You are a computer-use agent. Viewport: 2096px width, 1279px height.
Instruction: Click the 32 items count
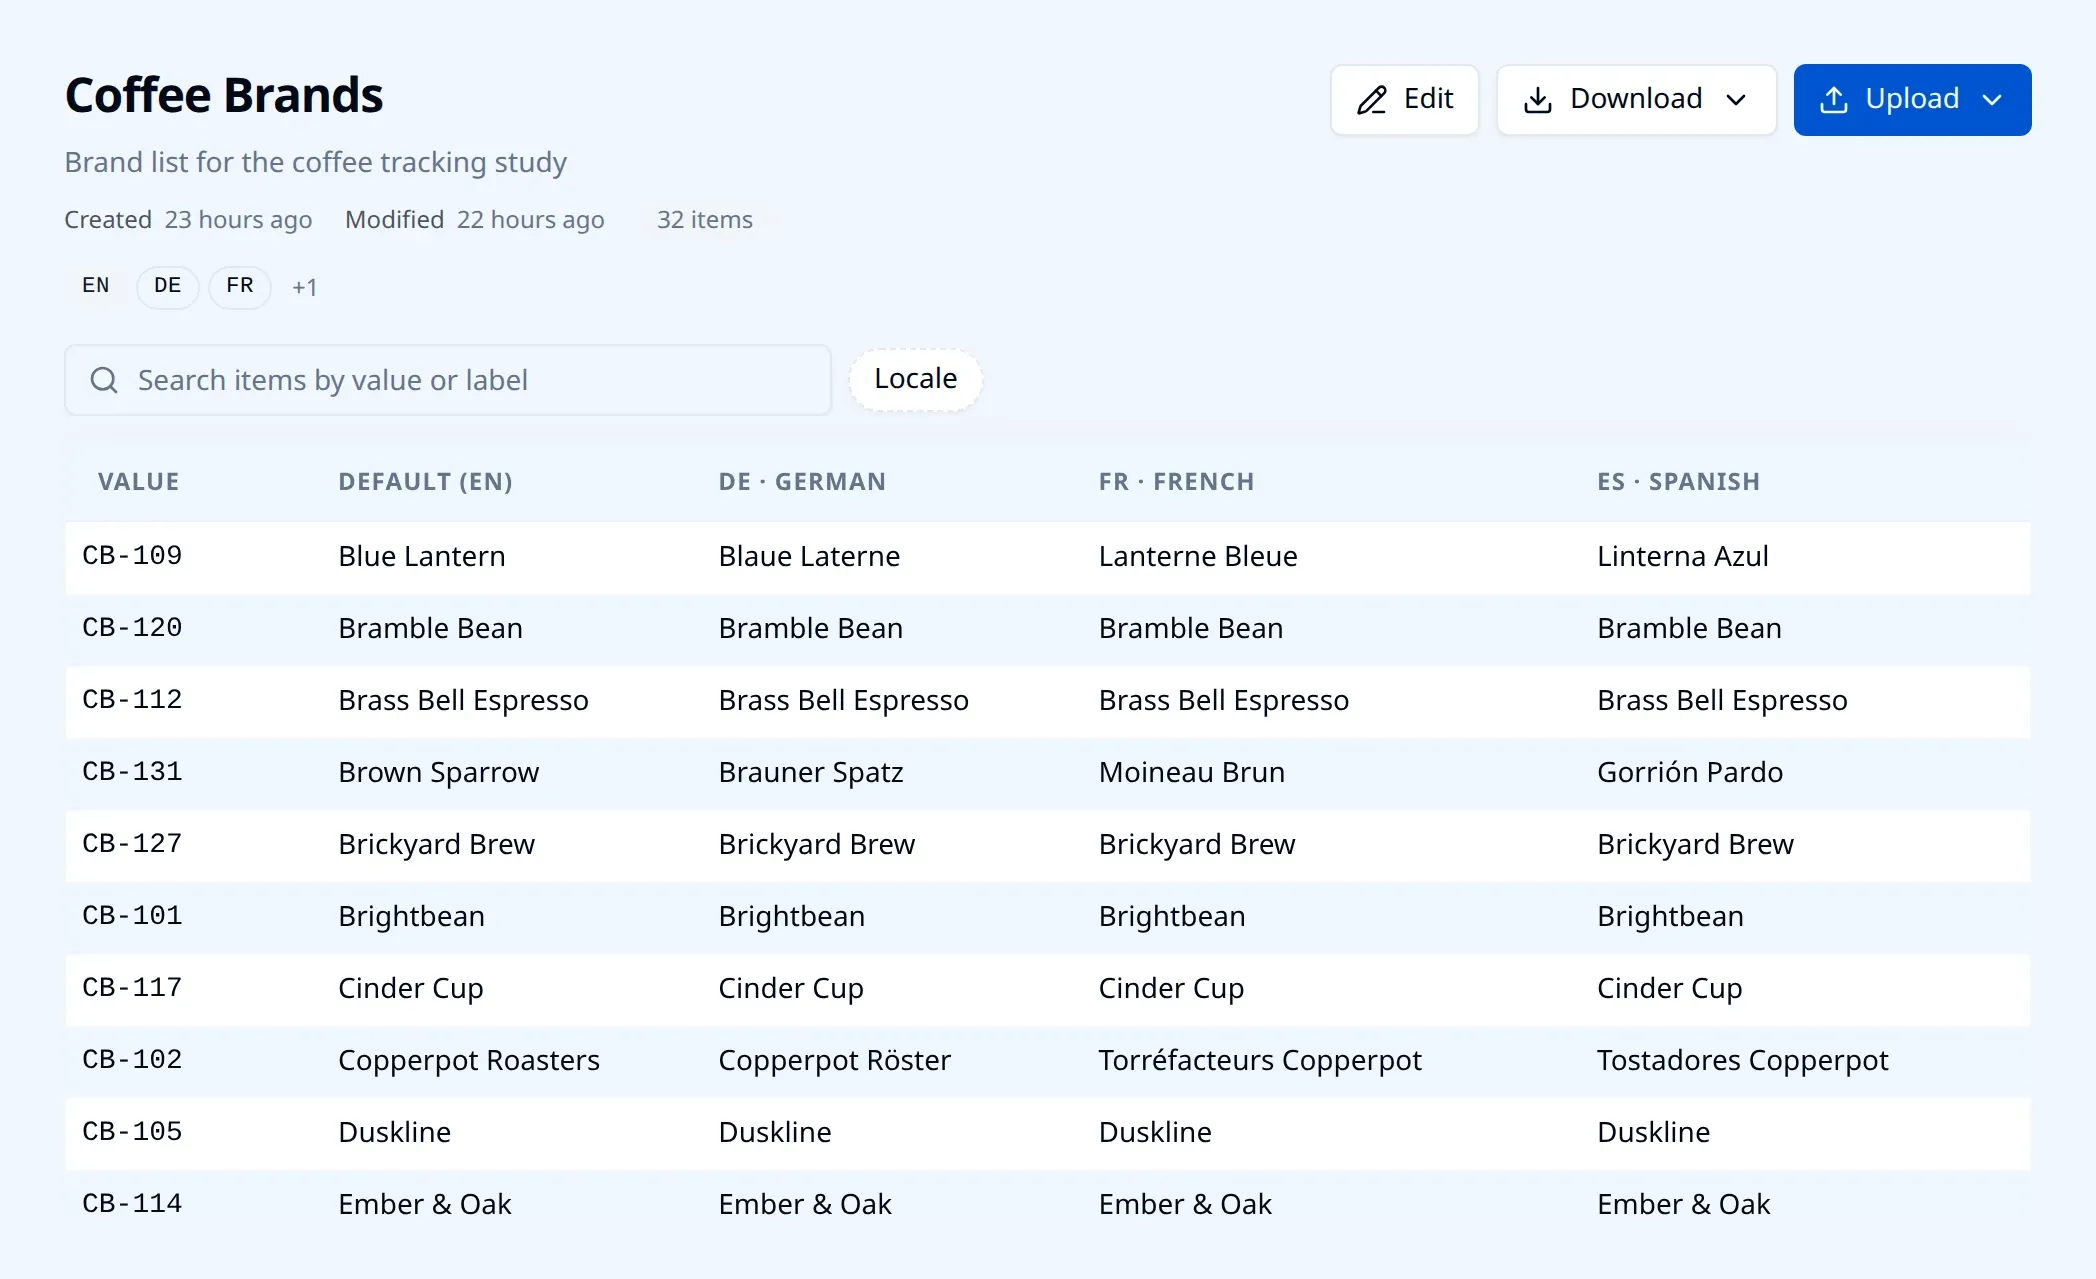[705, 220]
